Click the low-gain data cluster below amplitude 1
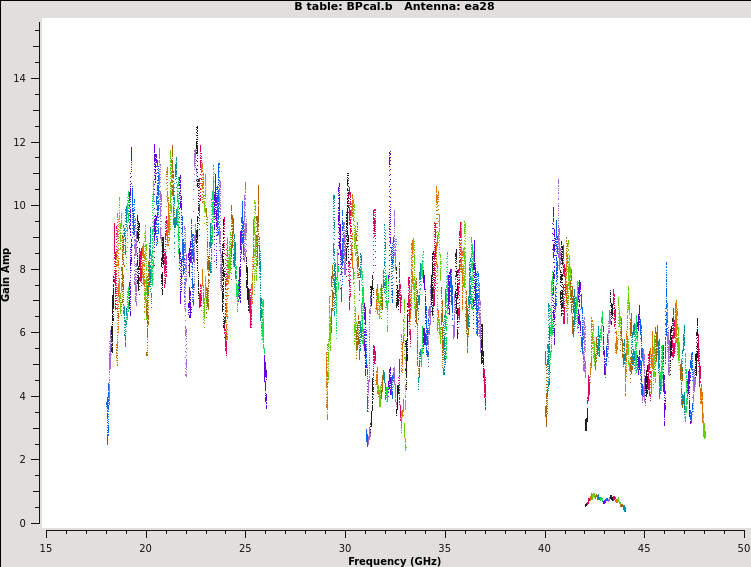Viewport: 751px width, 567px height. pyautogui.click(x=605, y=499)
